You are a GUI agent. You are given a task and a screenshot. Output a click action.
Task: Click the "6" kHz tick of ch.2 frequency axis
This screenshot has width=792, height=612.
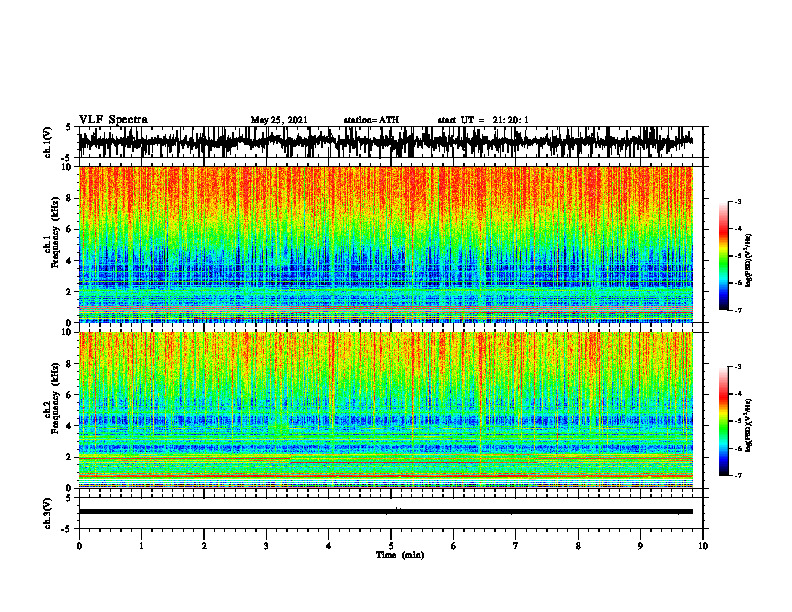click(69, 395)
